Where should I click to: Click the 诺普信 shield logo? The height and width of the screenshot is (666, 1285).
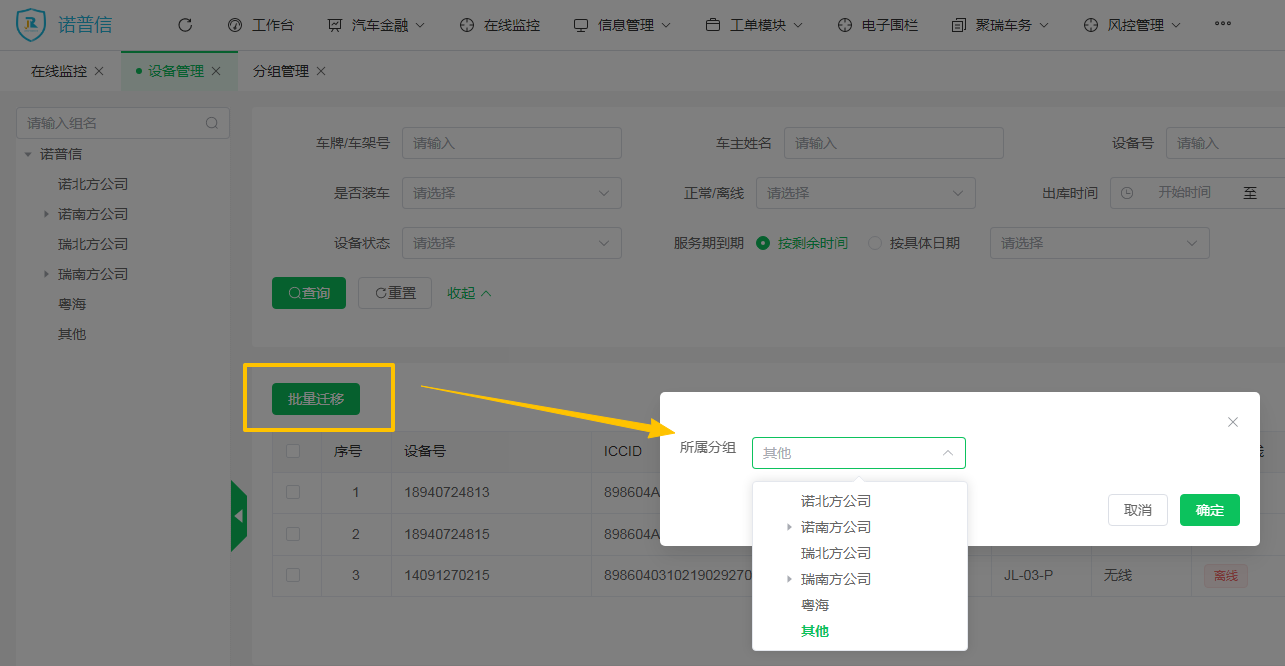[32, 24]
